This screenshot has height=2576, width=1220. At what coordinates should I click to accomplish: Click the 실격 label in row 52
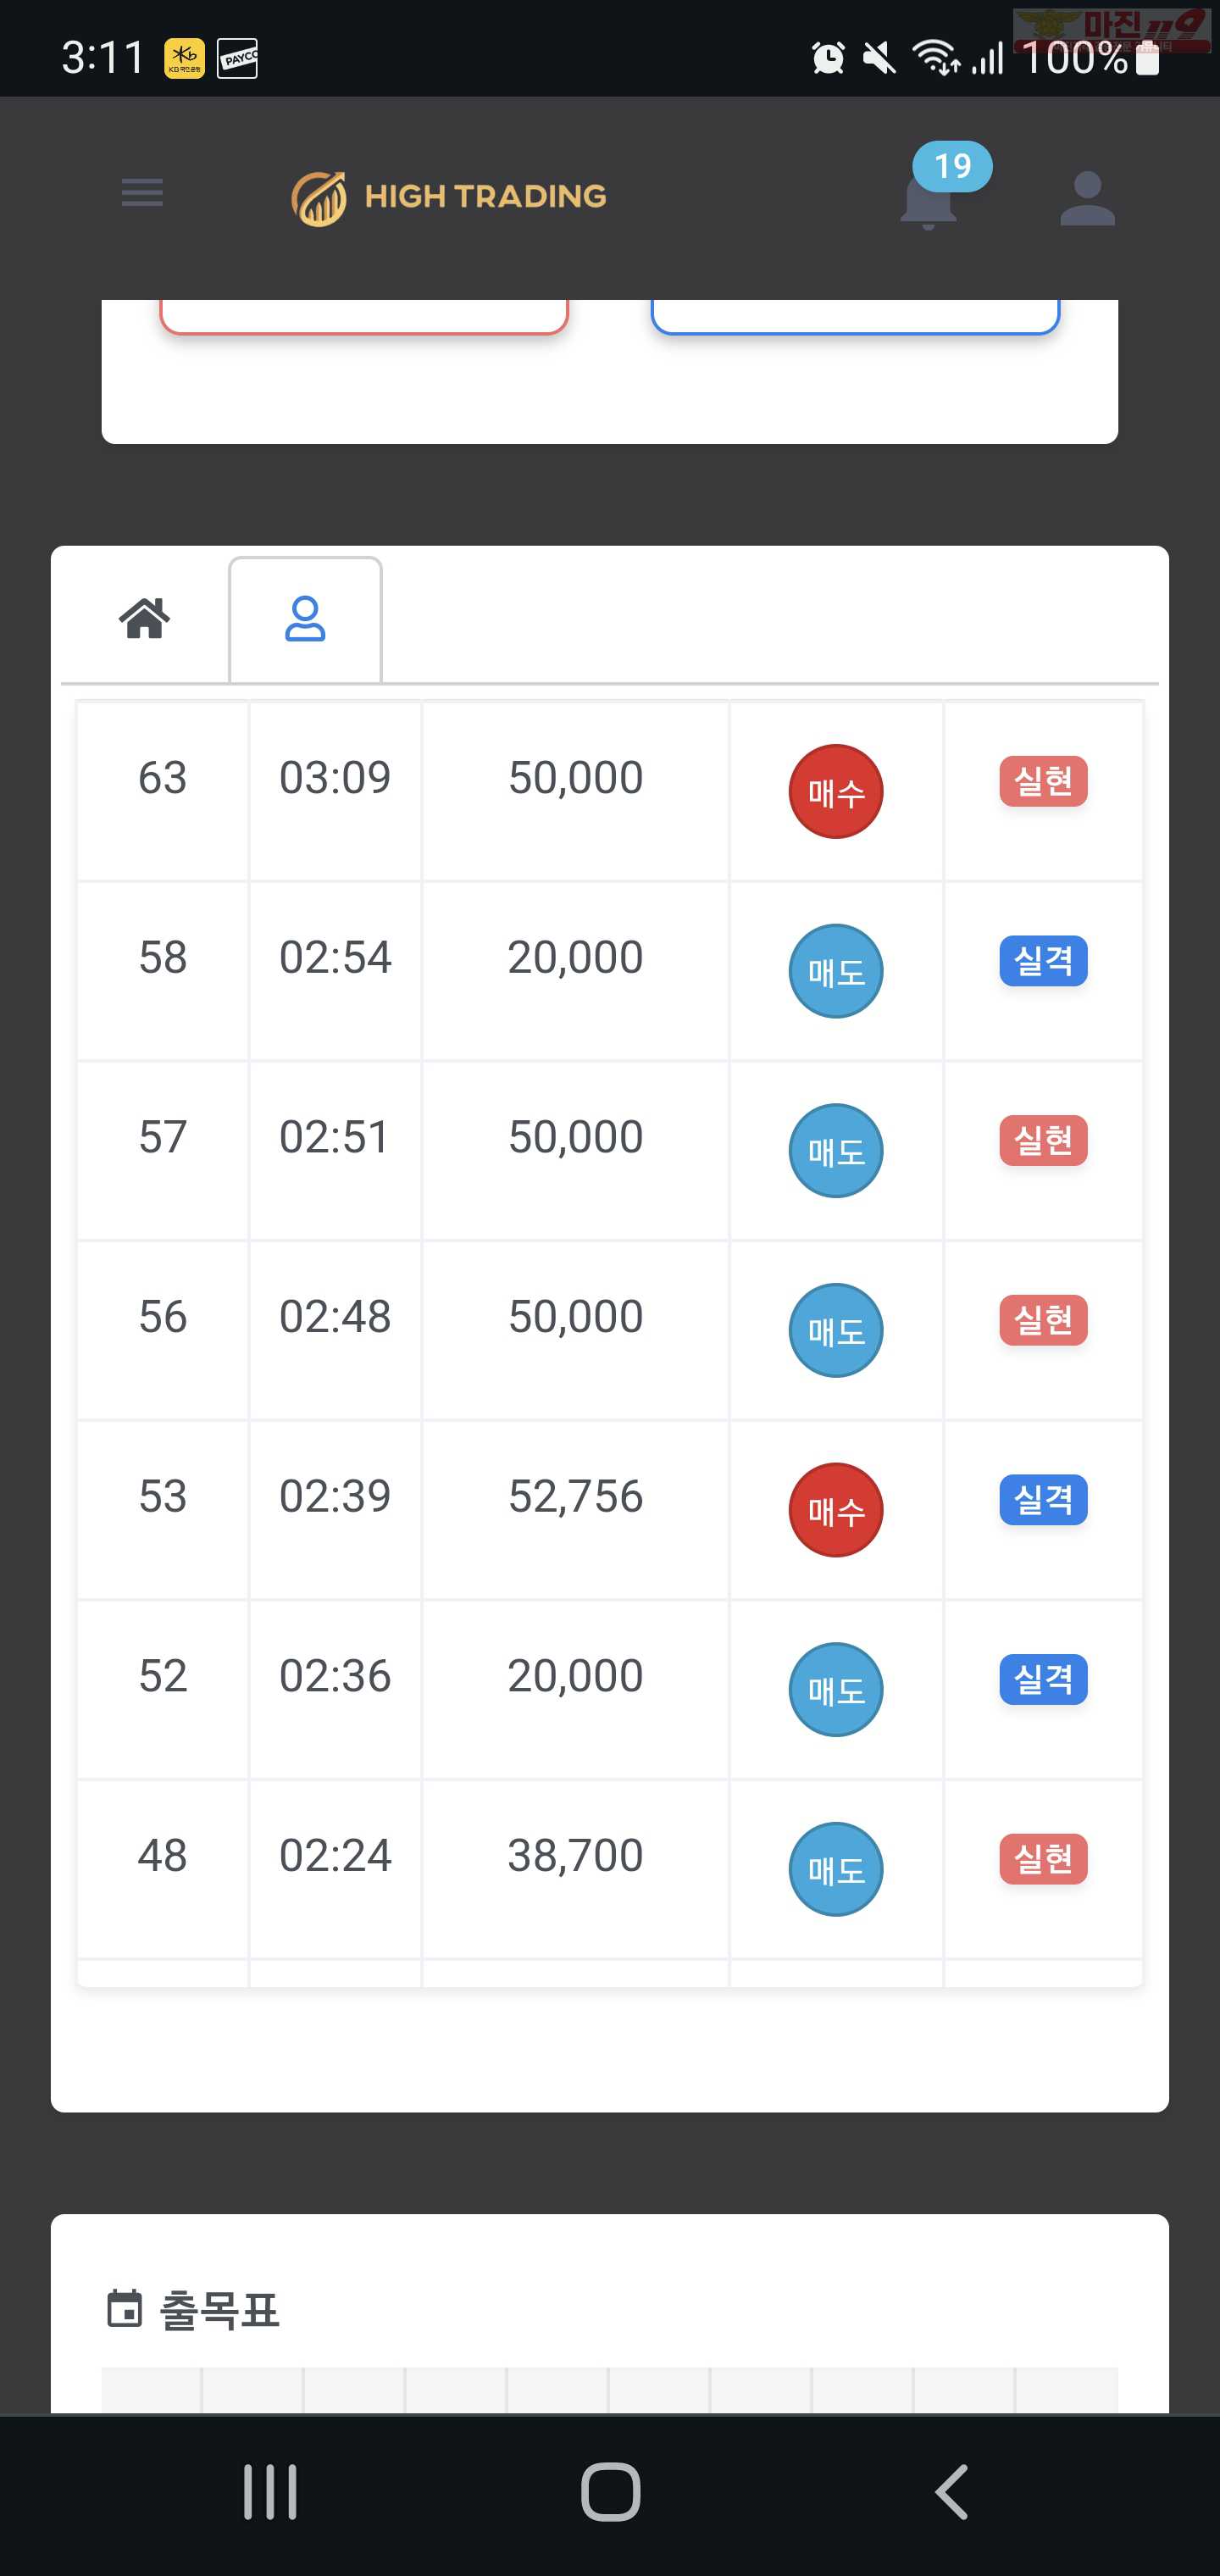pyautogui.click(x=1043, y=1679)
